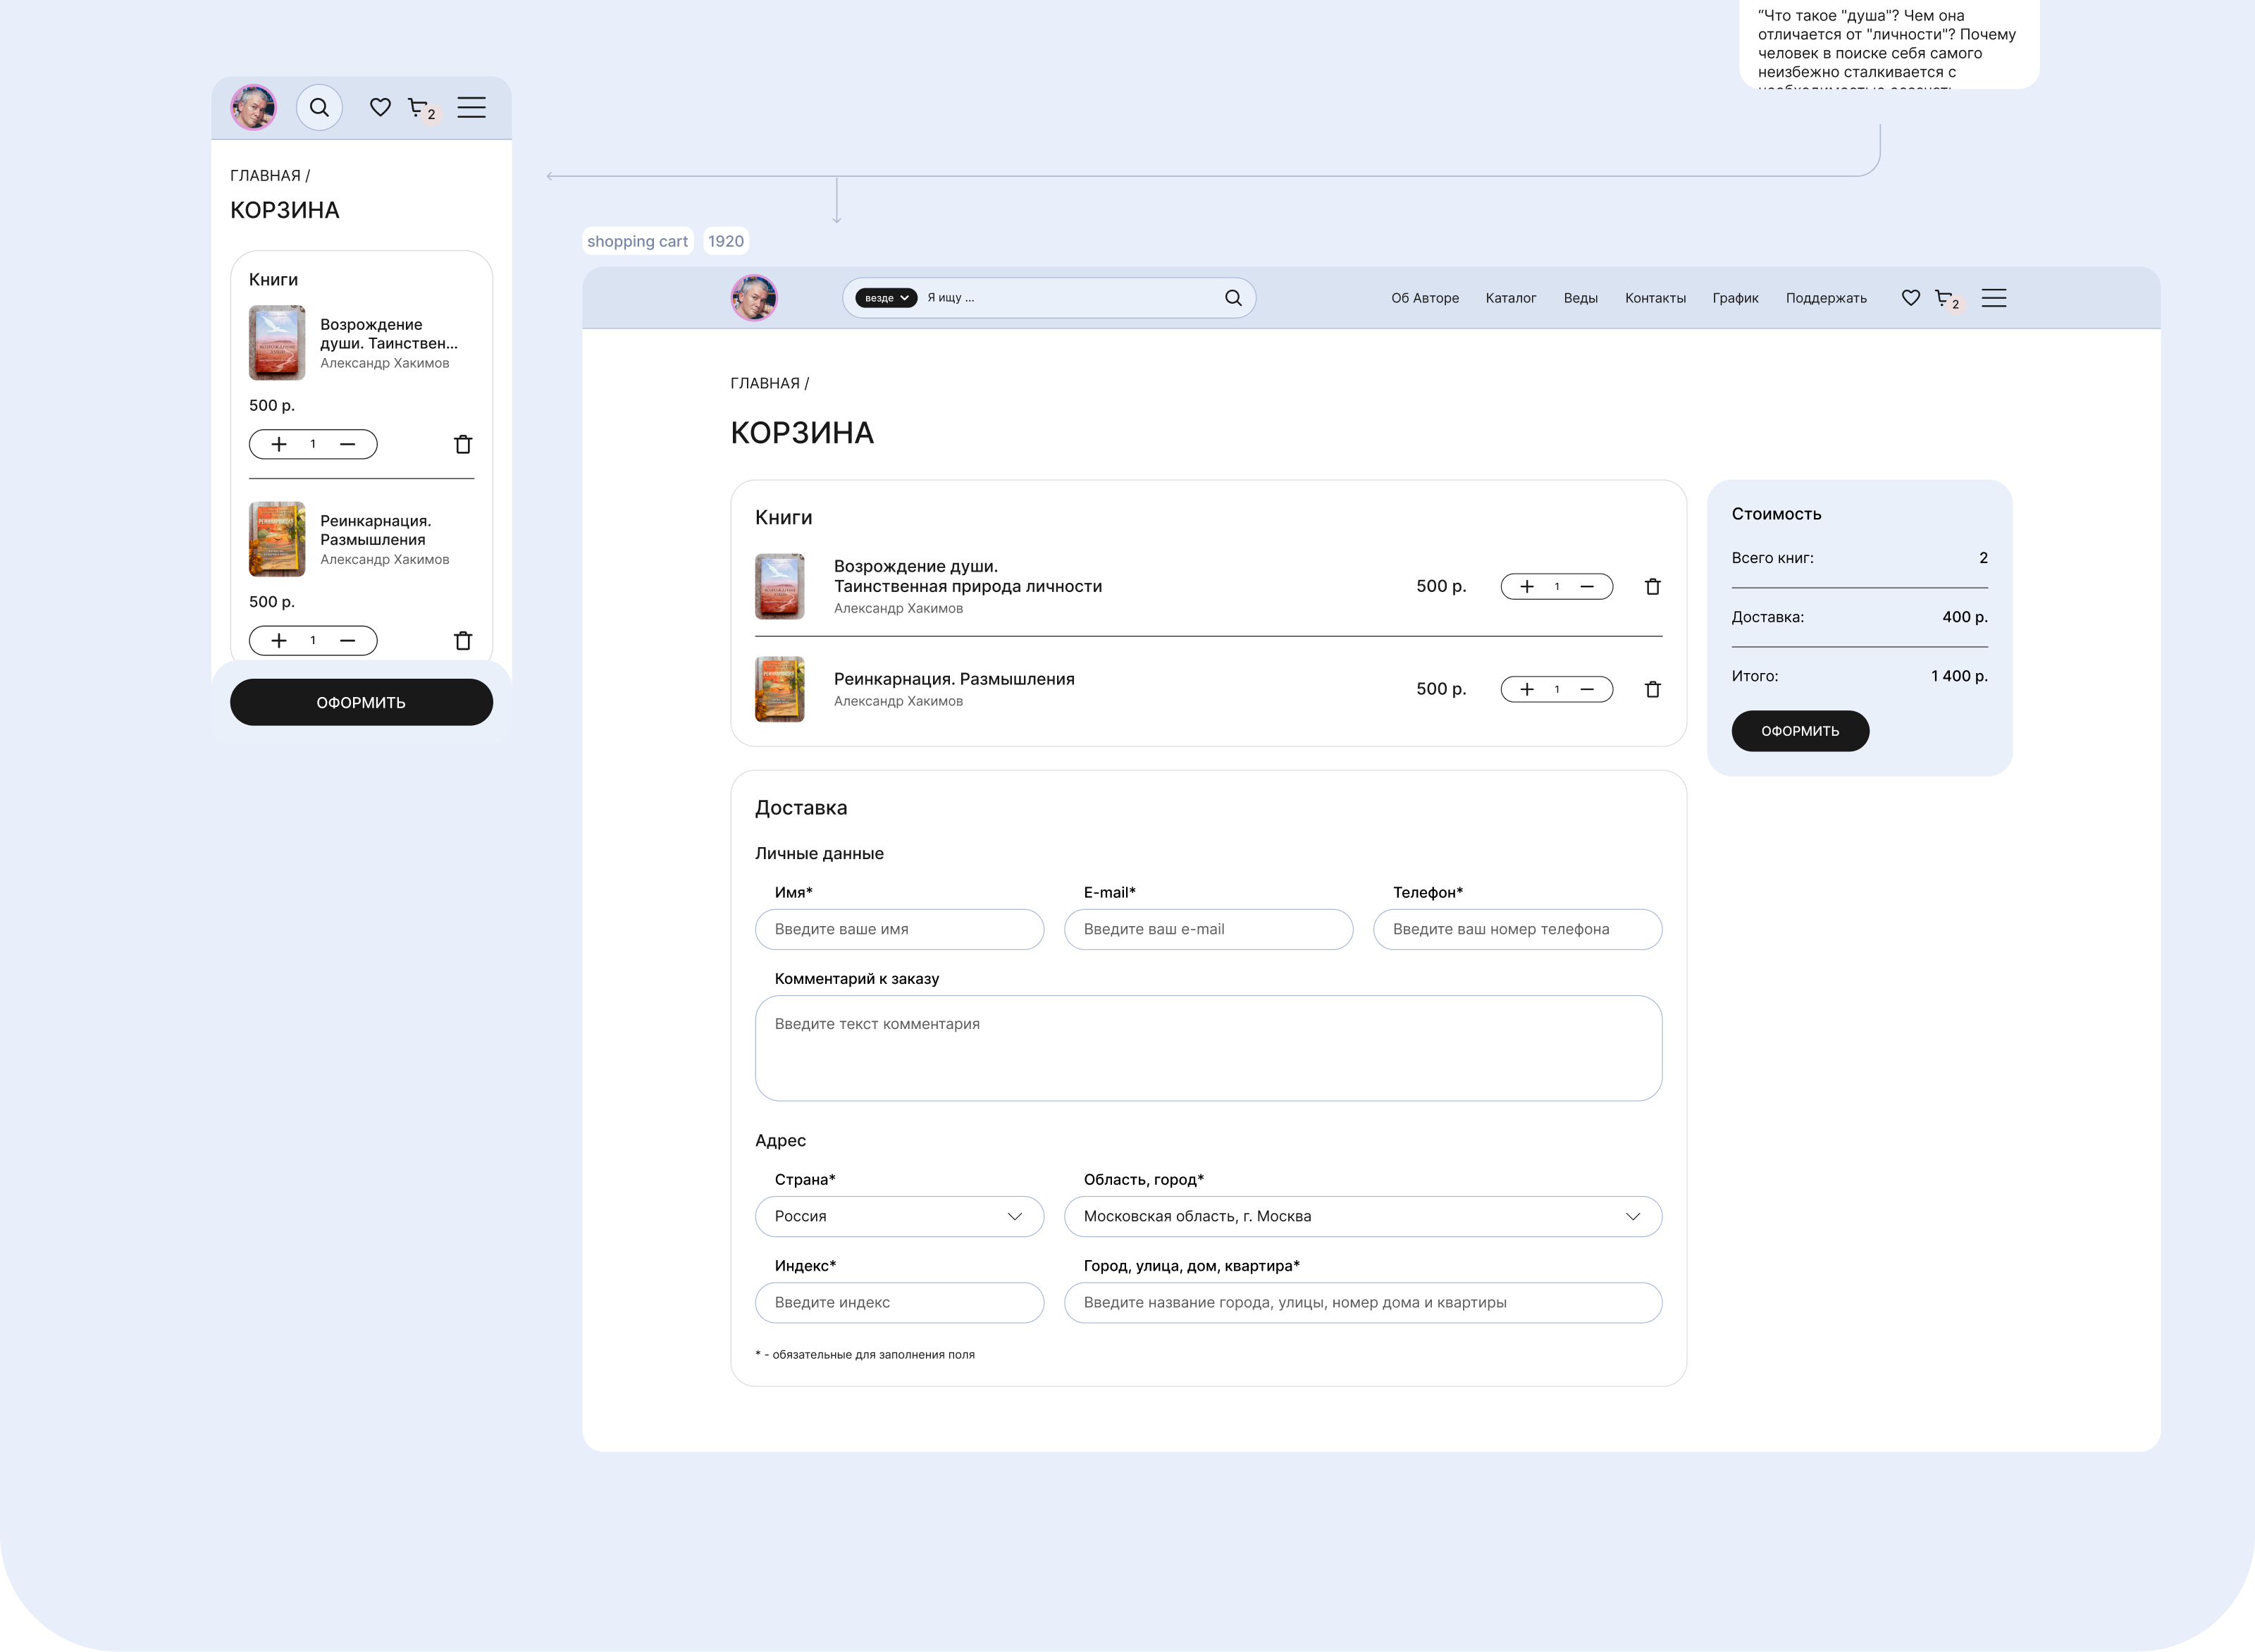Click Реинкарнация book cover in desktop cart
2255x1652 pixels.
[780, 689]
